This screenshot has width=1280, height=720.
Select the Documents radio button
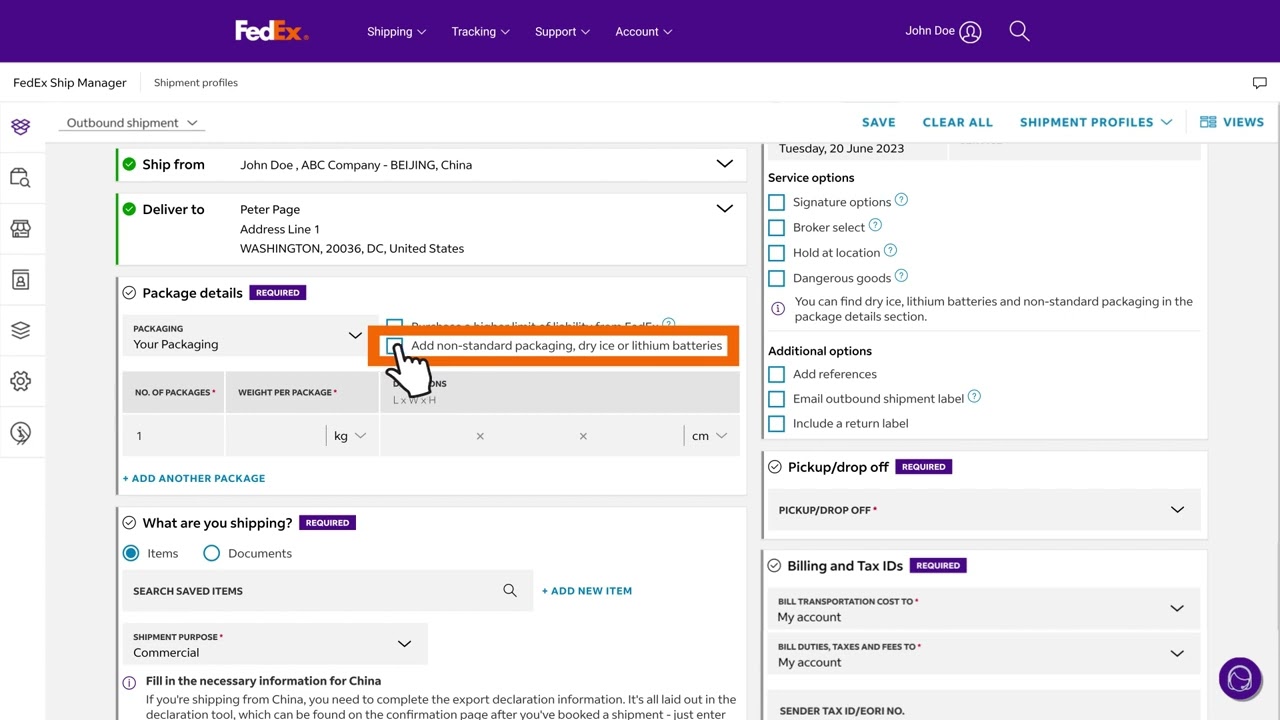coord(212,553)
